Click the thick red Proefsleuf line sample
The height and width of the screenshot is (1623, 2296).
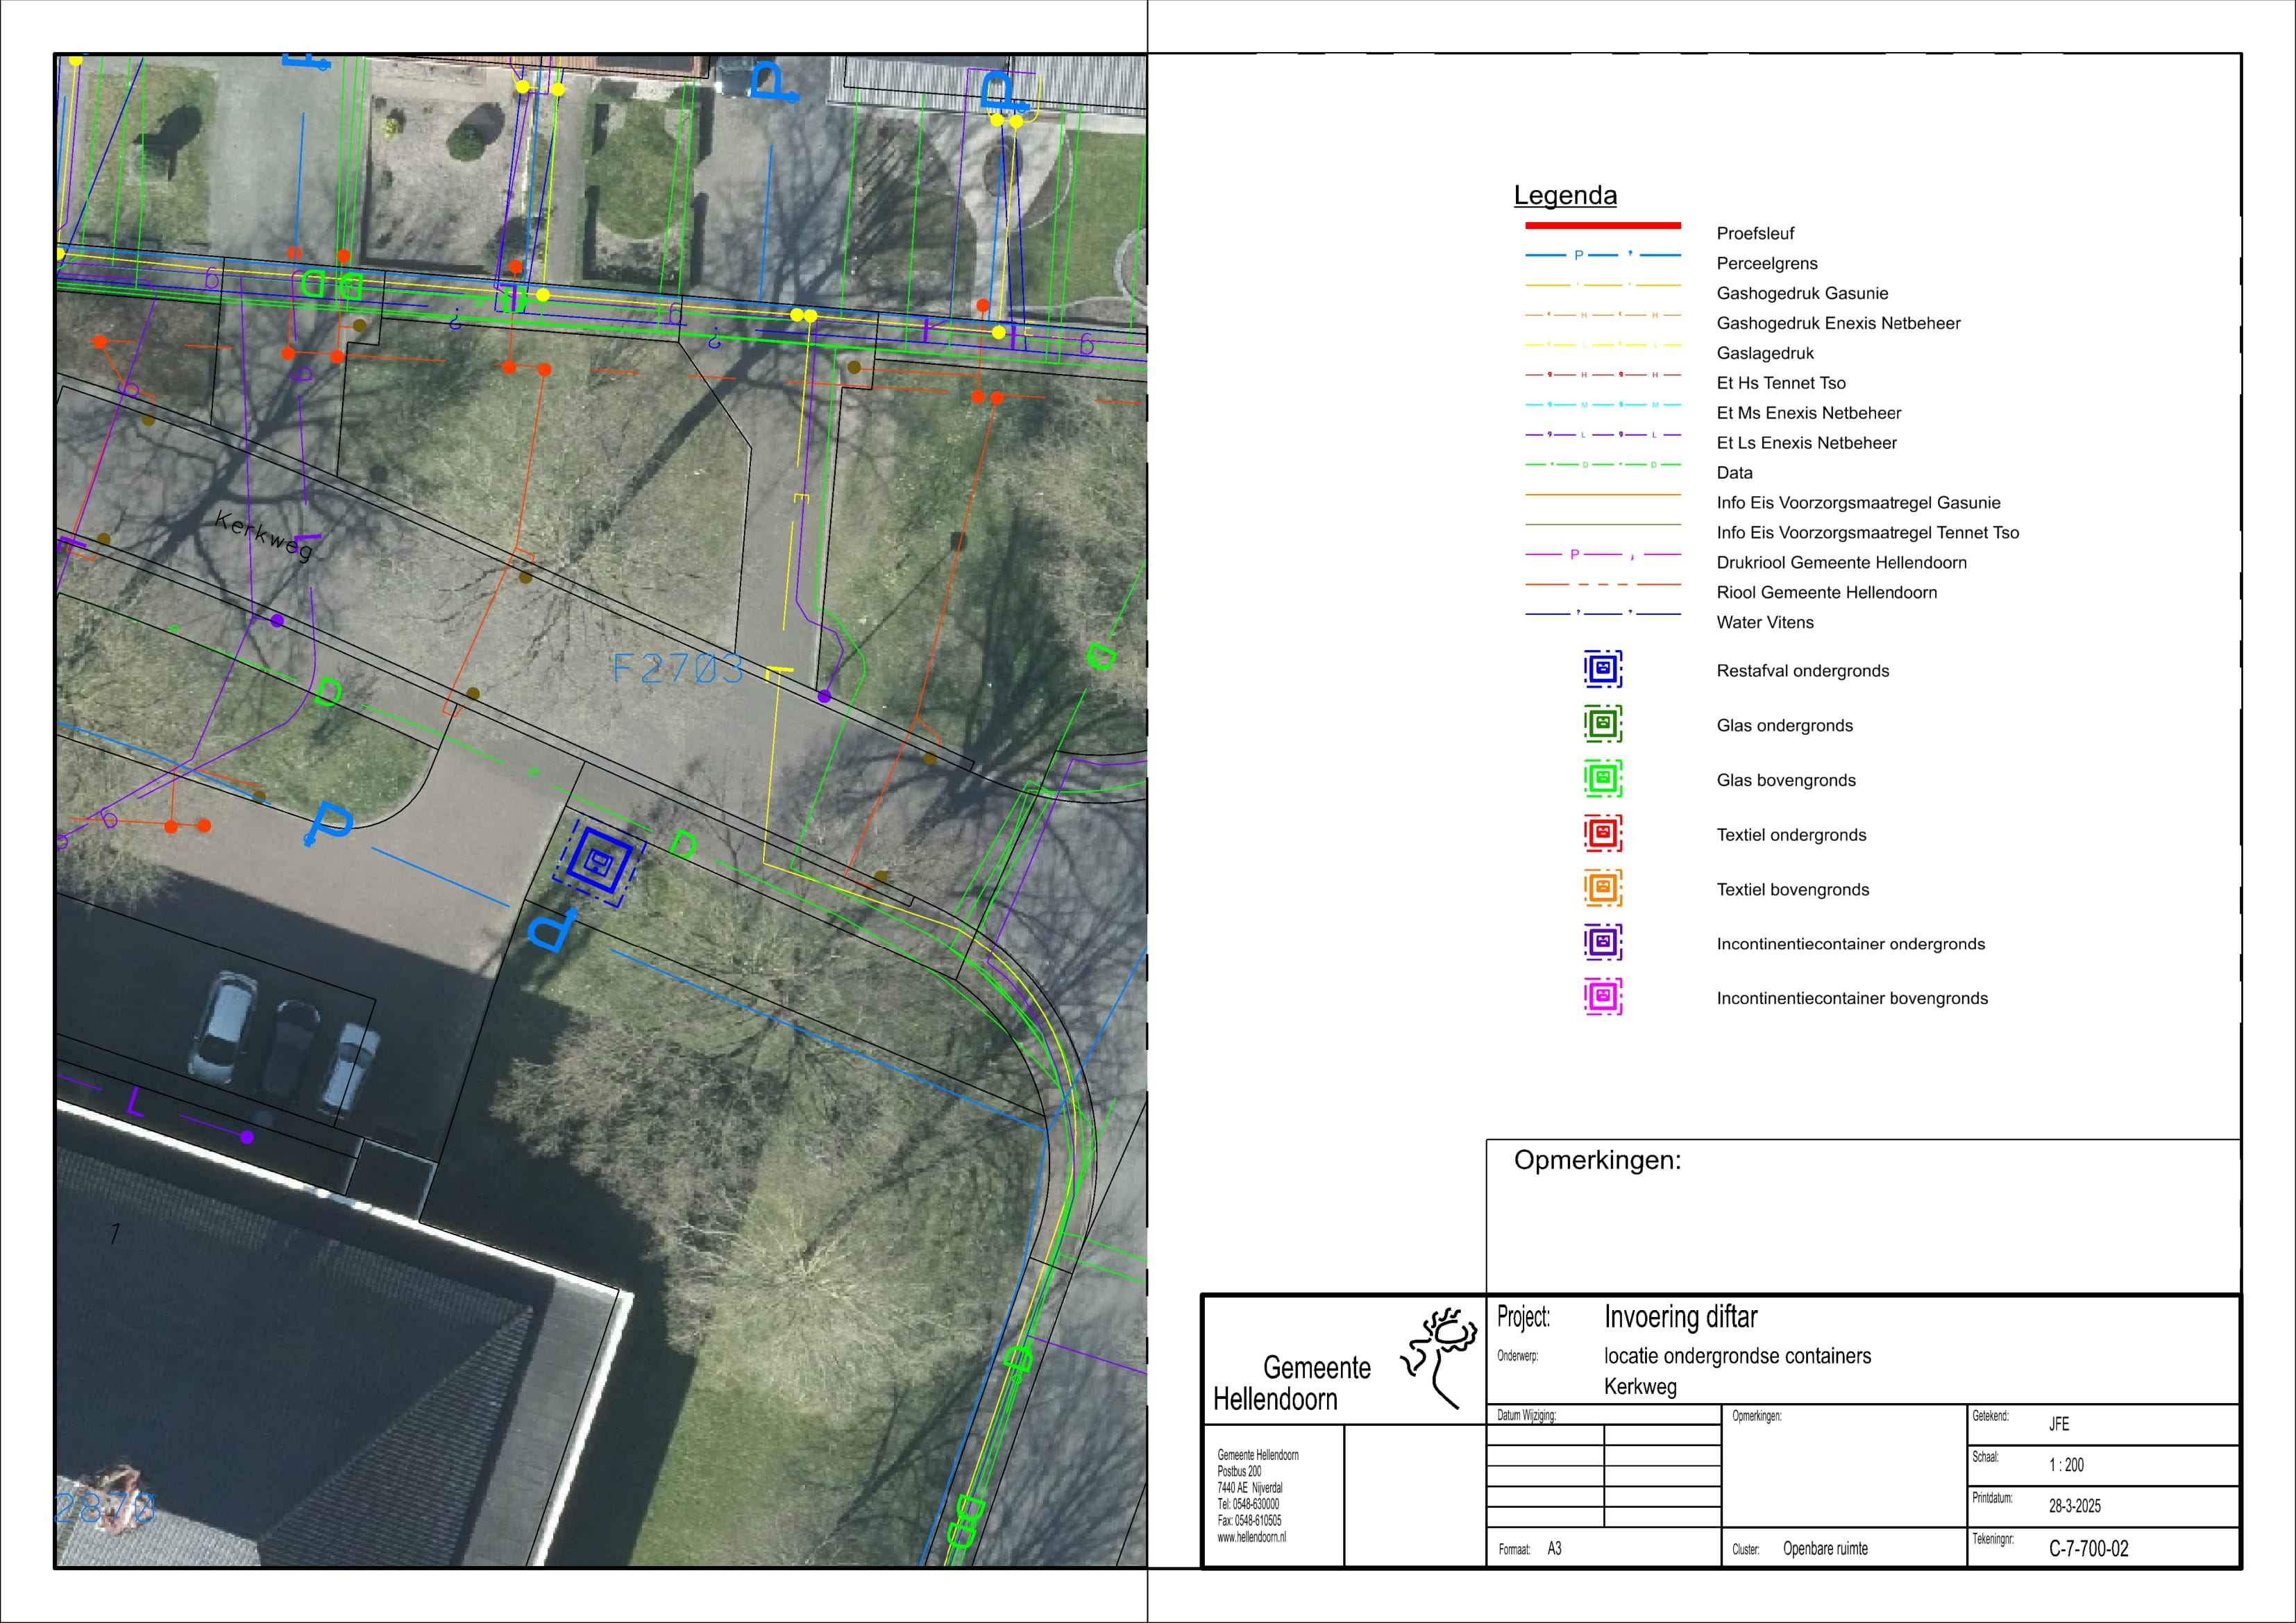point(1602,226)
